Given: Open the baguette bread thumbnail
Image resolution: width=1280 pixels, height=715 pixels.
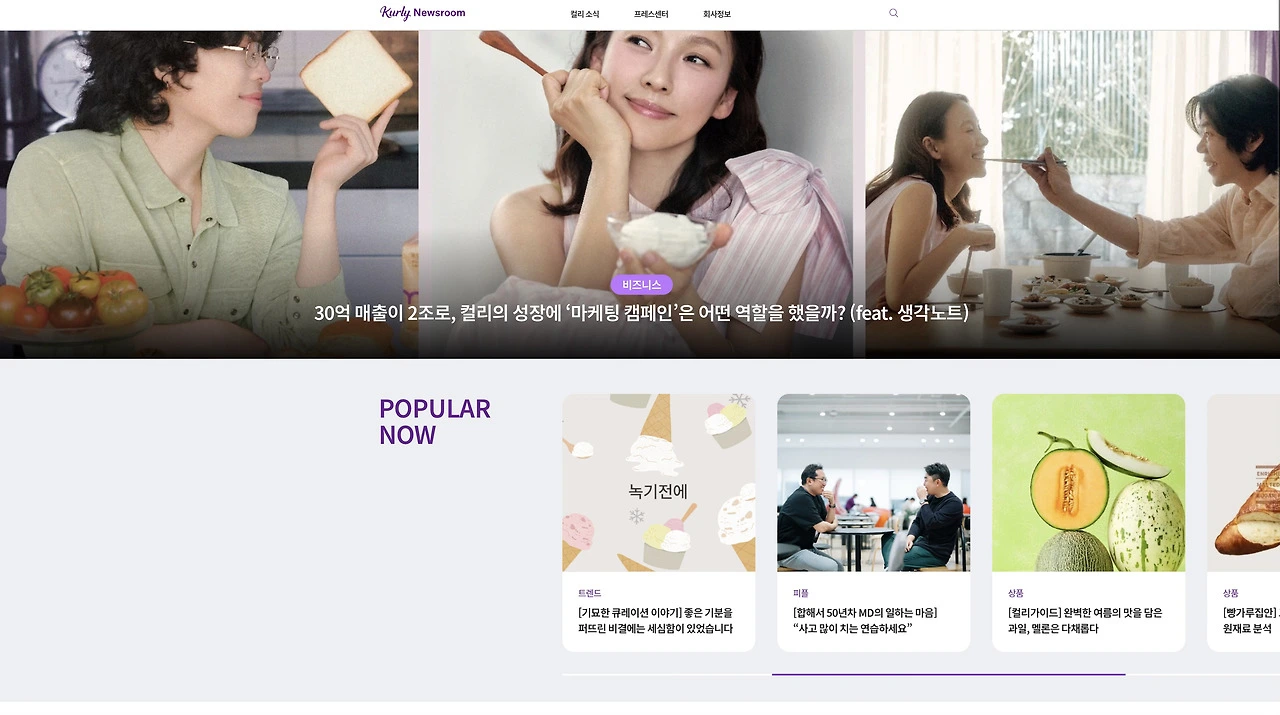Looking at the screenshot, I should (x=1243, y=482).
